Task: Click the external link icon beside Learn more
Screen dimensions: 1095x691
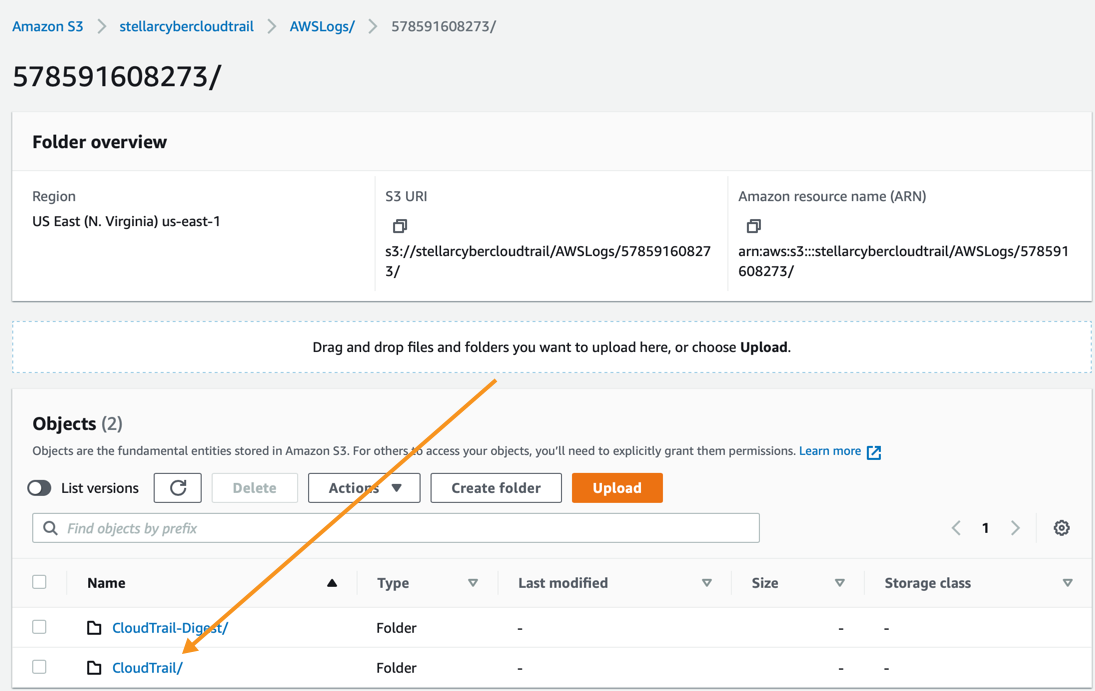Action: coord(874,452)
